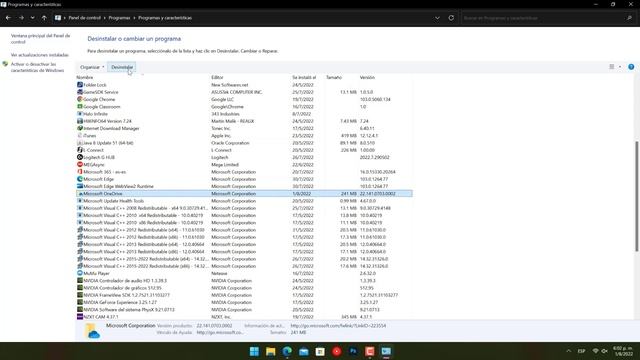640x360 pixels.
Task: Select the Folder Lock program icon
Action: coord(80,85)
